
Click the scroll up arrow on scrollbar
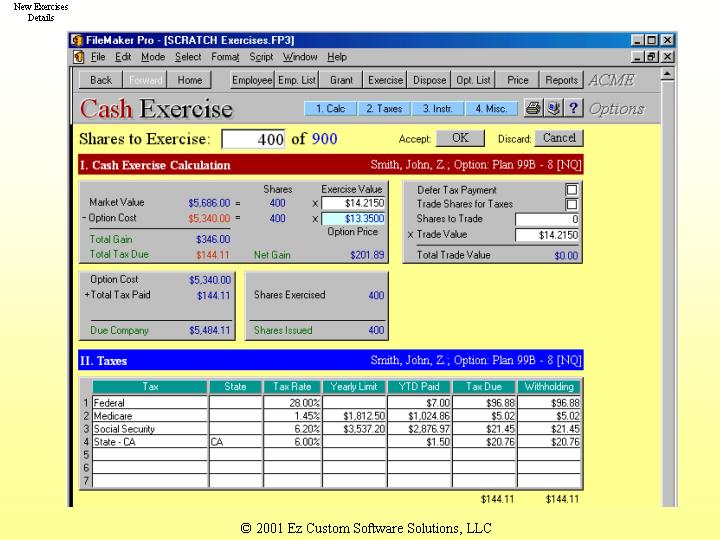(x=668, y=73)
